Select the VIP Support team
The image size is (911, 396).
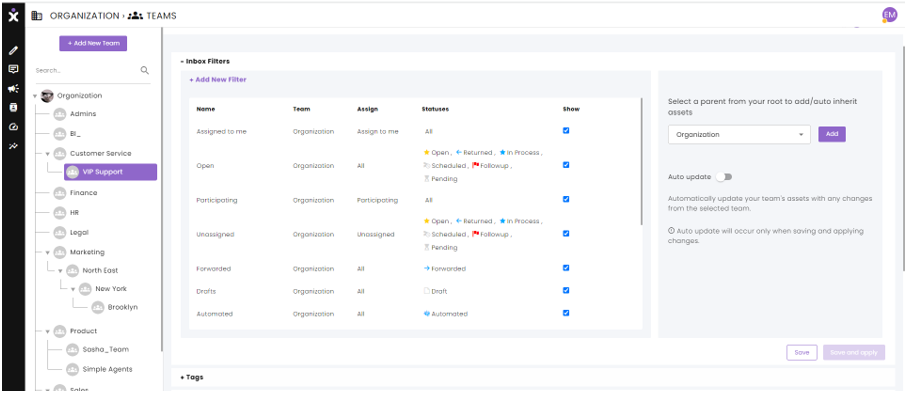110,172
